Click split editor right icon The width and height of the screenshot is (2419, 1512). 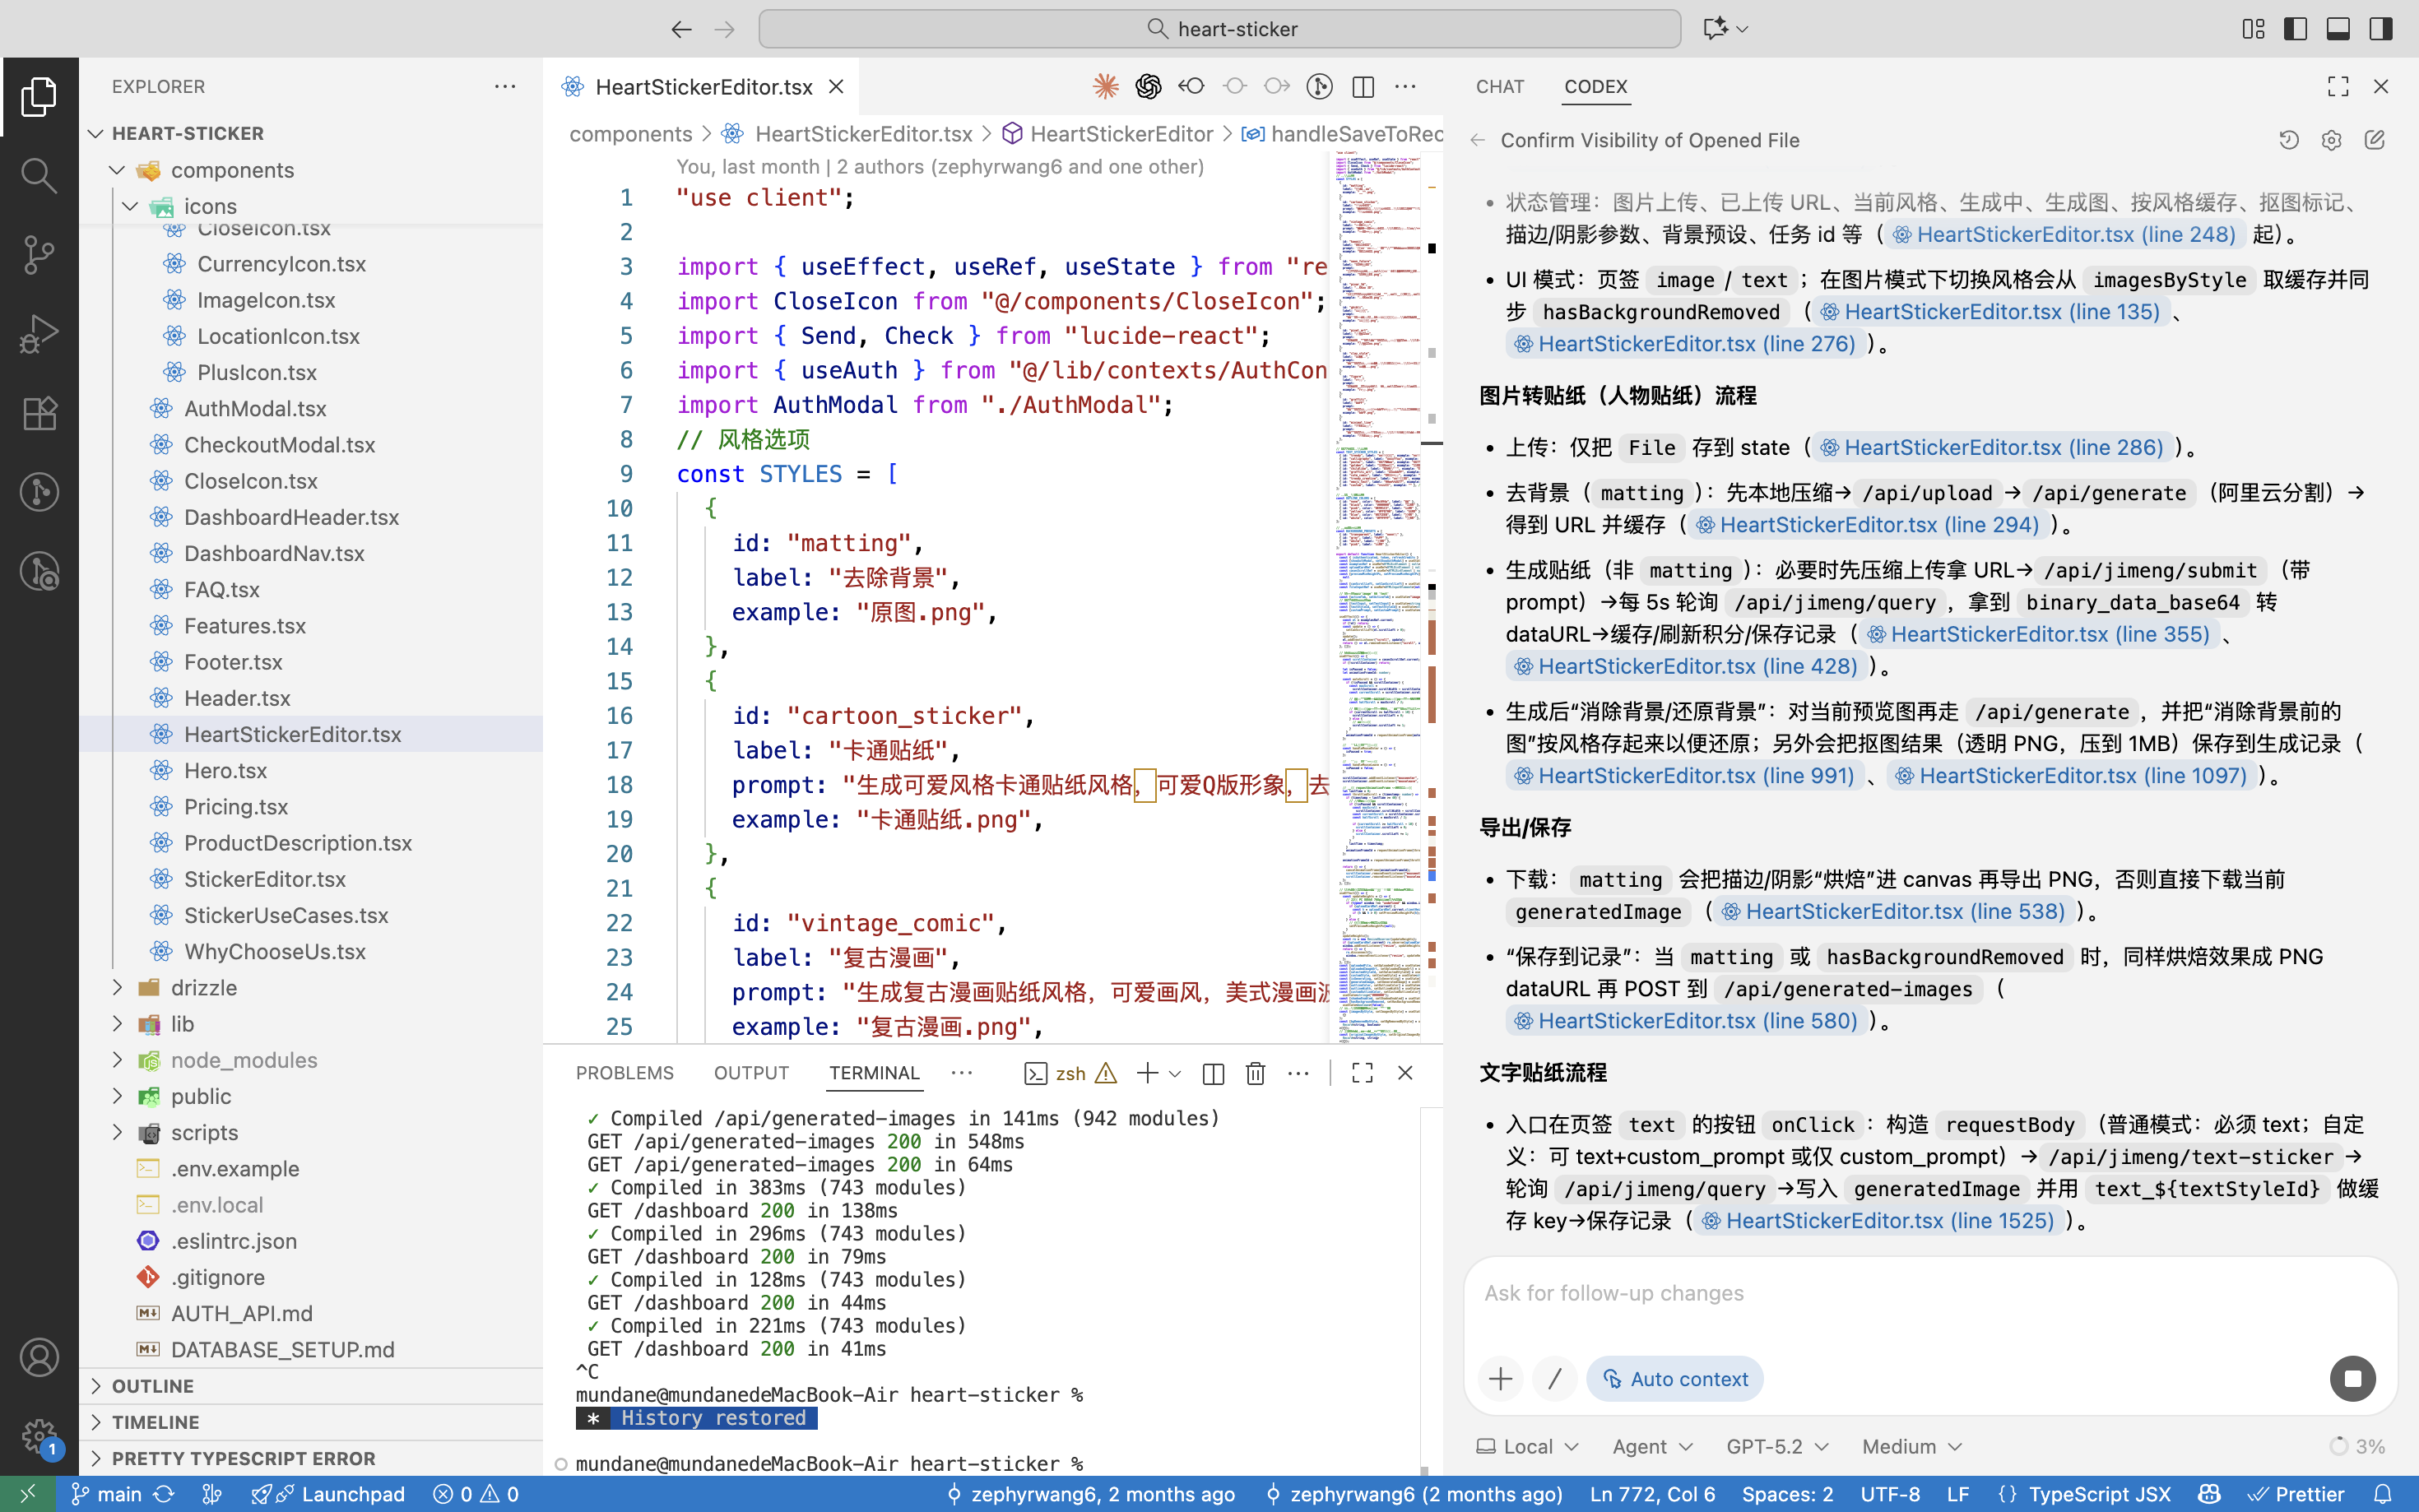[x=1362, y=87]
